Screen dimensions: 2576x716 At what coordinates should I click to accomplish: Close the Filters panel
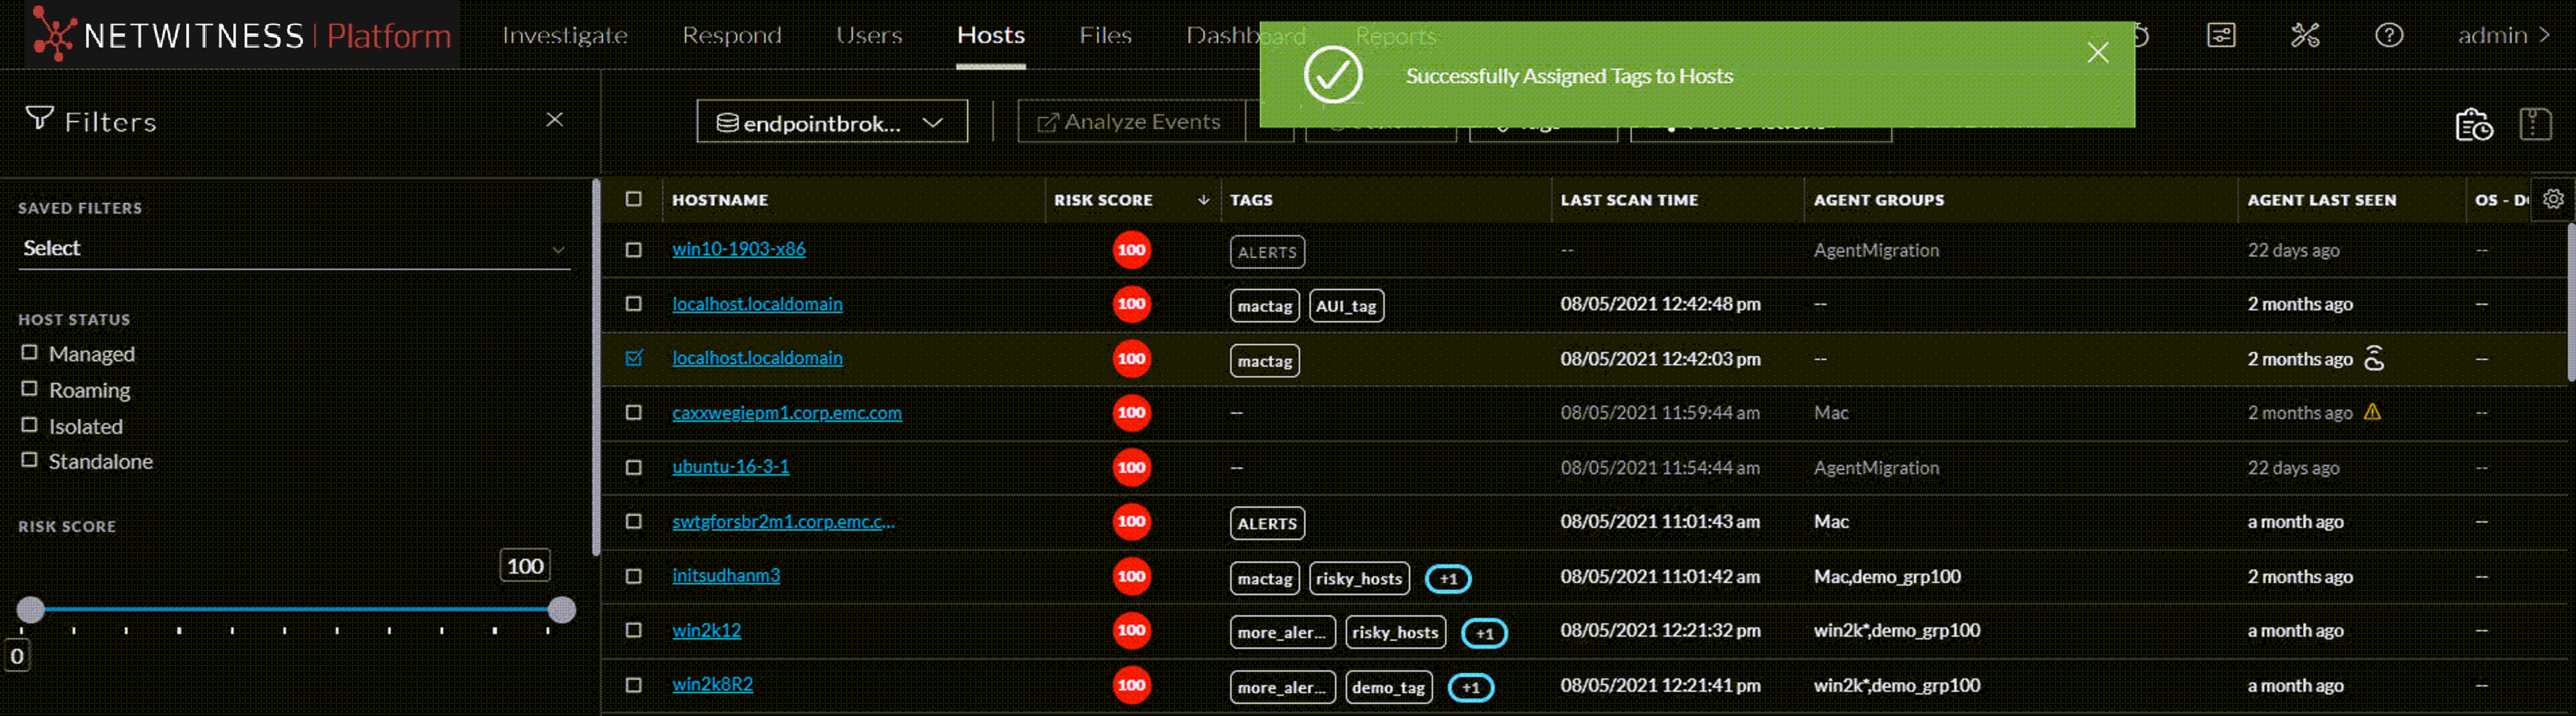[554, 120]
